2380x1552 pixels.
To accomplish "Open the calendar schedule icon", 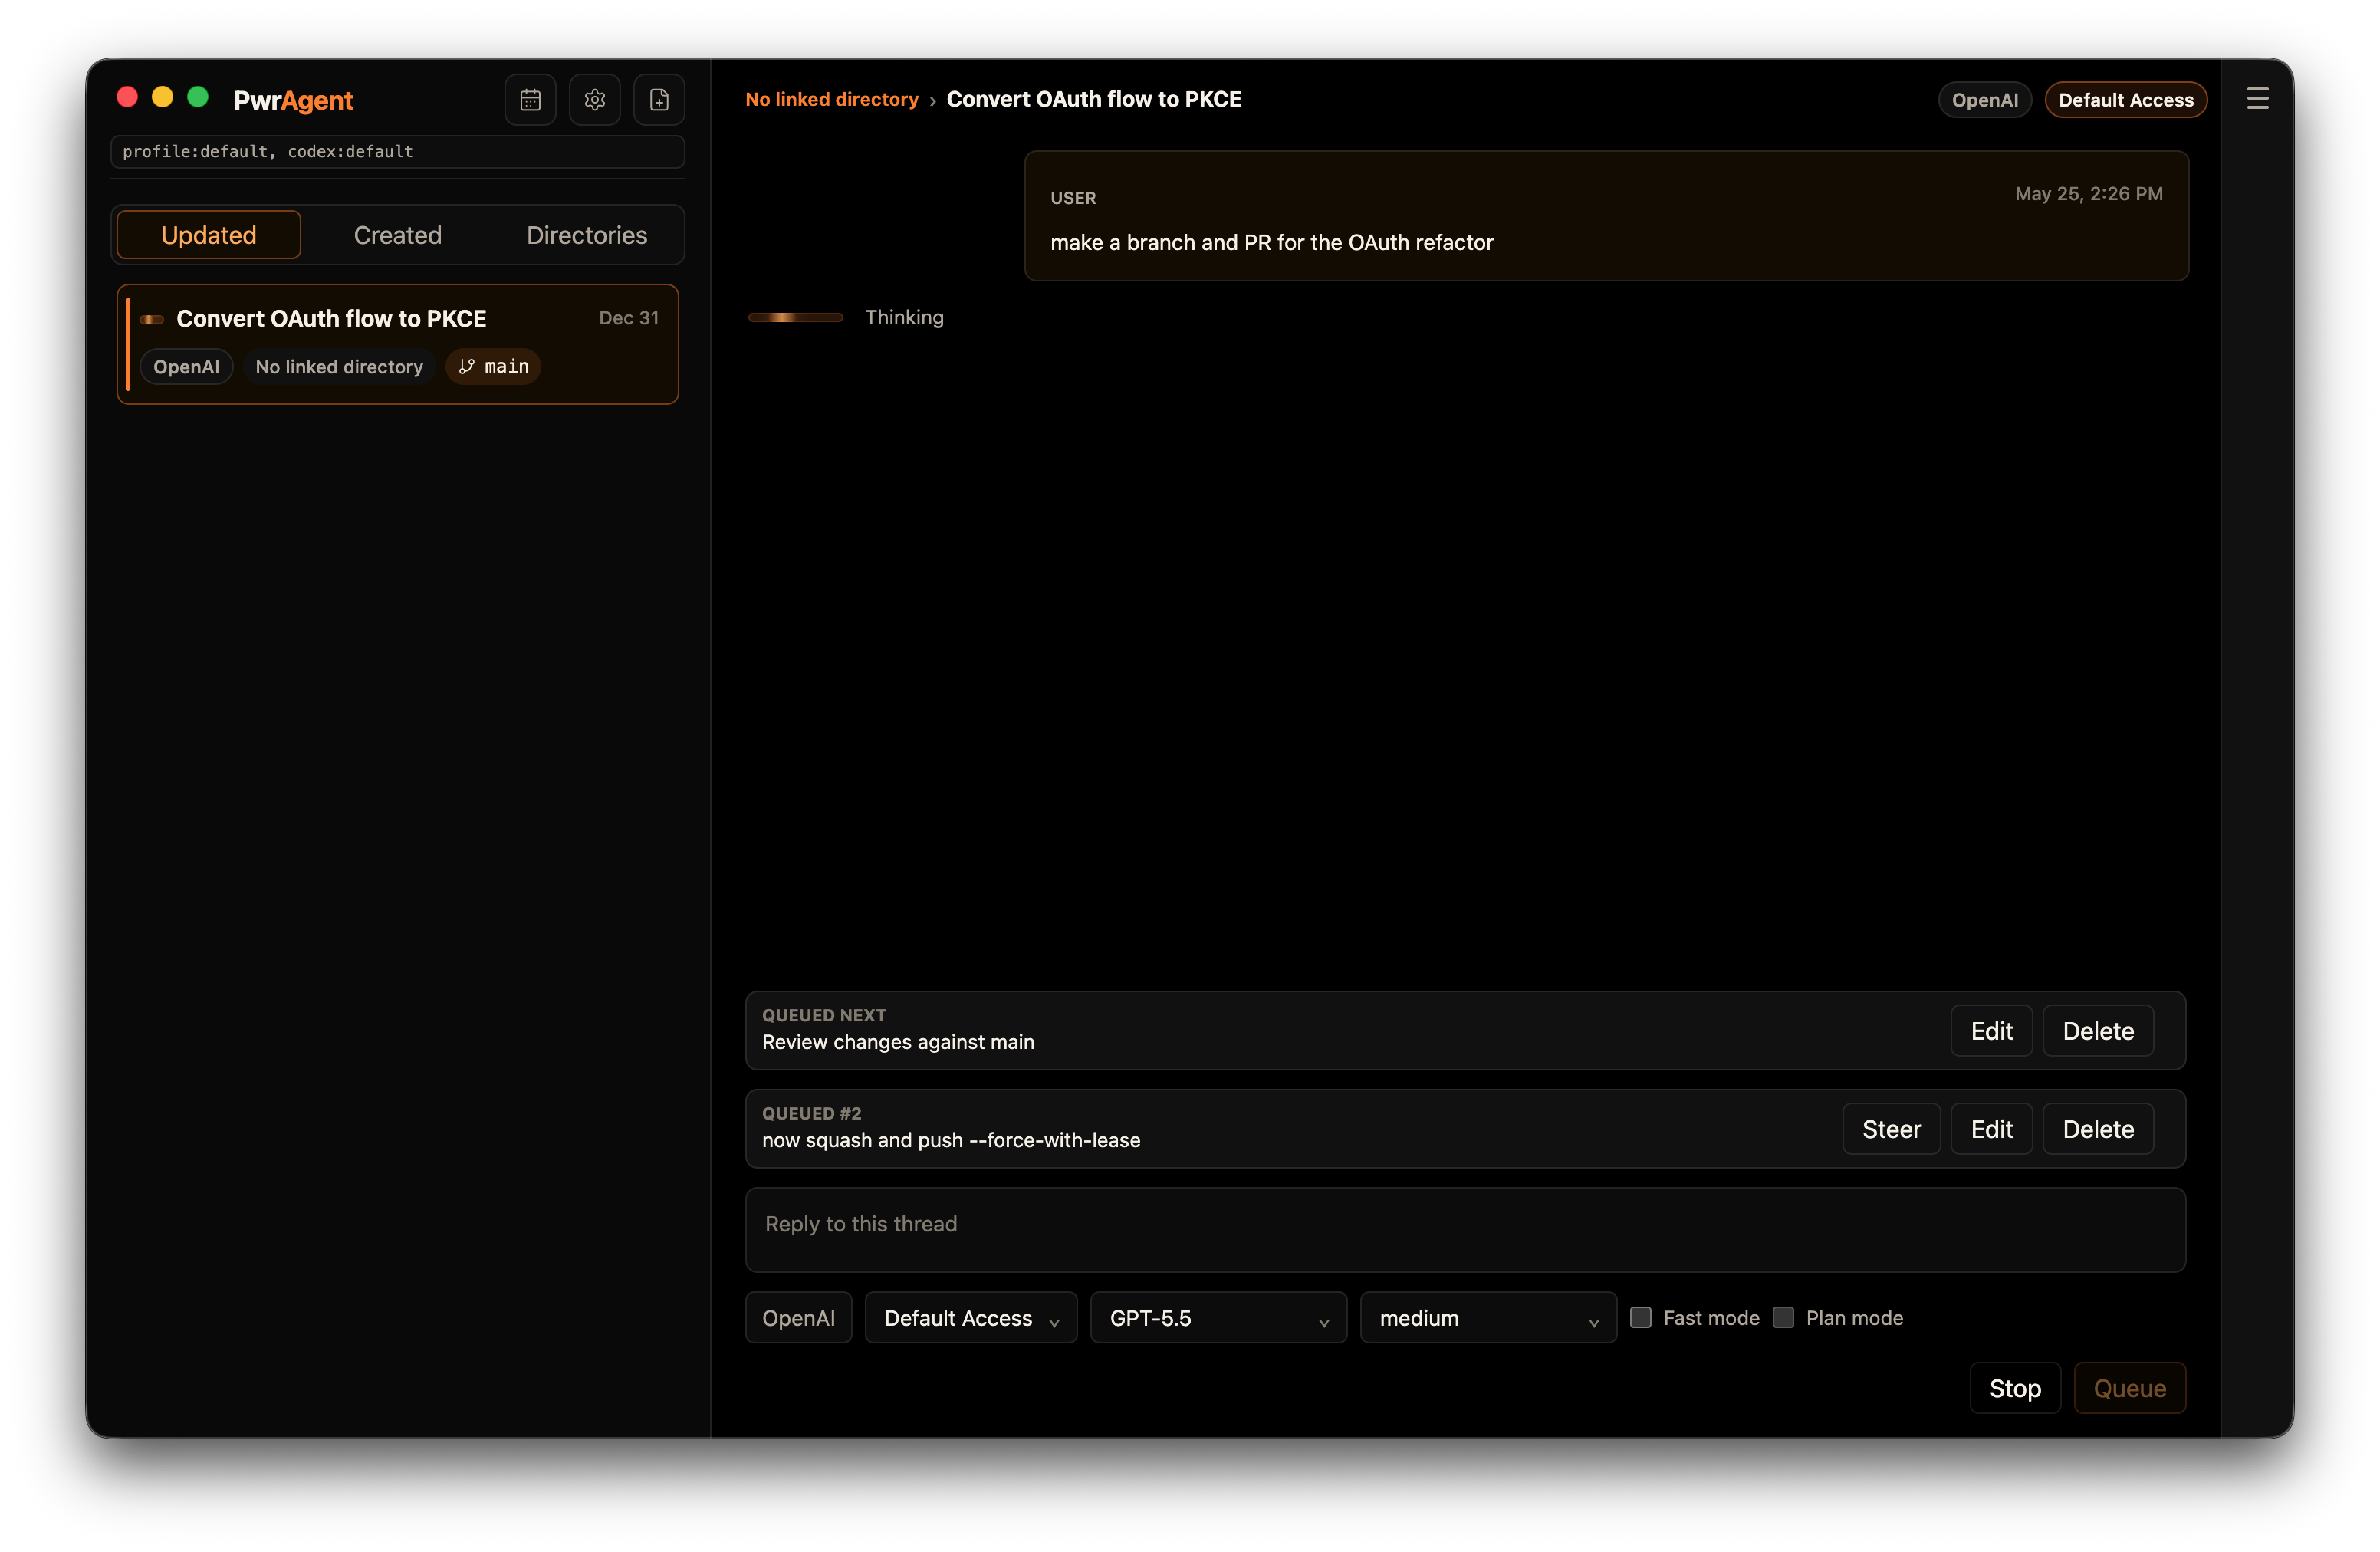I will point(530,100).
